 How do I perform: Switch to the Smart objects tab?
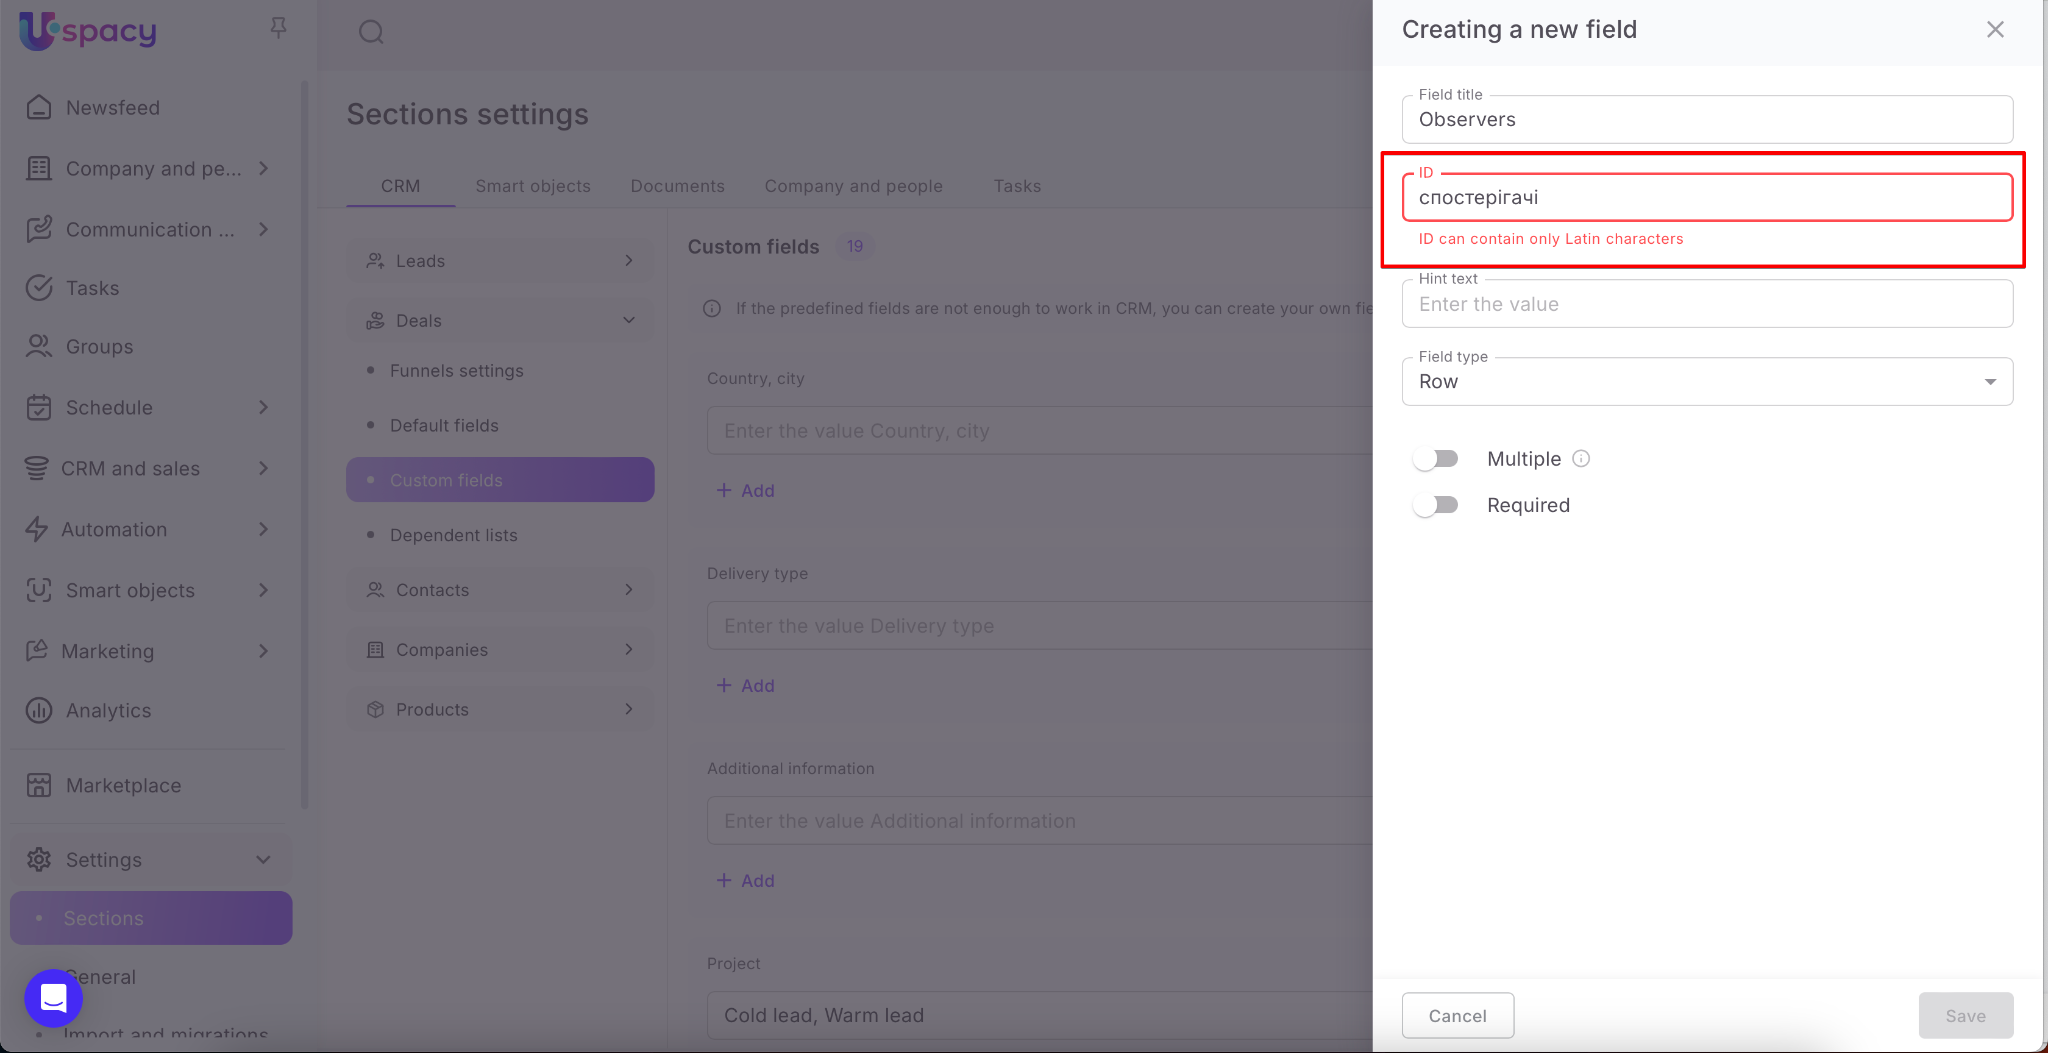coord(532,186)
